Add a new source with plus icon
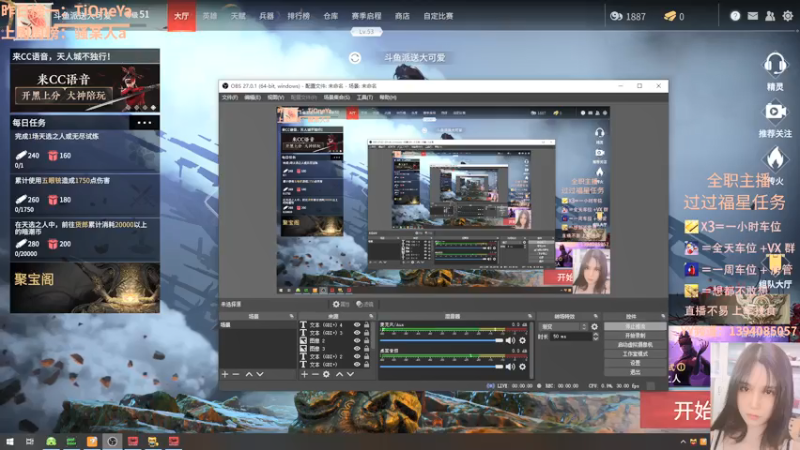 point(304,374)
